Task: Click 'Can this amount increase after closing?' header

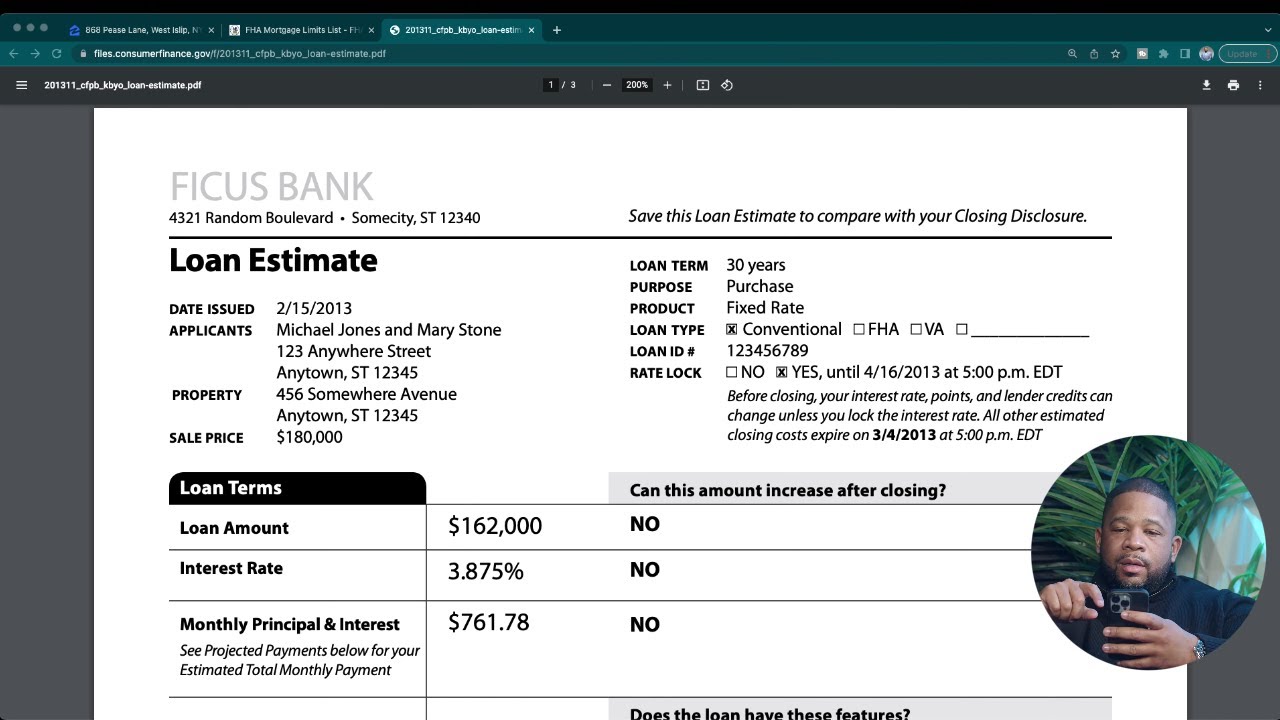Action: click(787, 490)
